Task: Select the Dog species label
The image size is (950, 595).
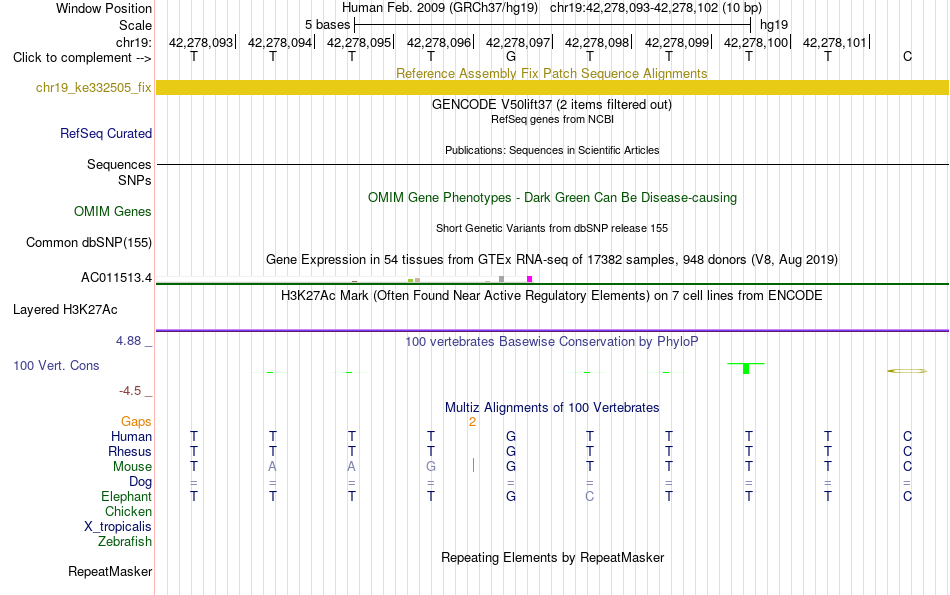Action: [x=141, y=482]
